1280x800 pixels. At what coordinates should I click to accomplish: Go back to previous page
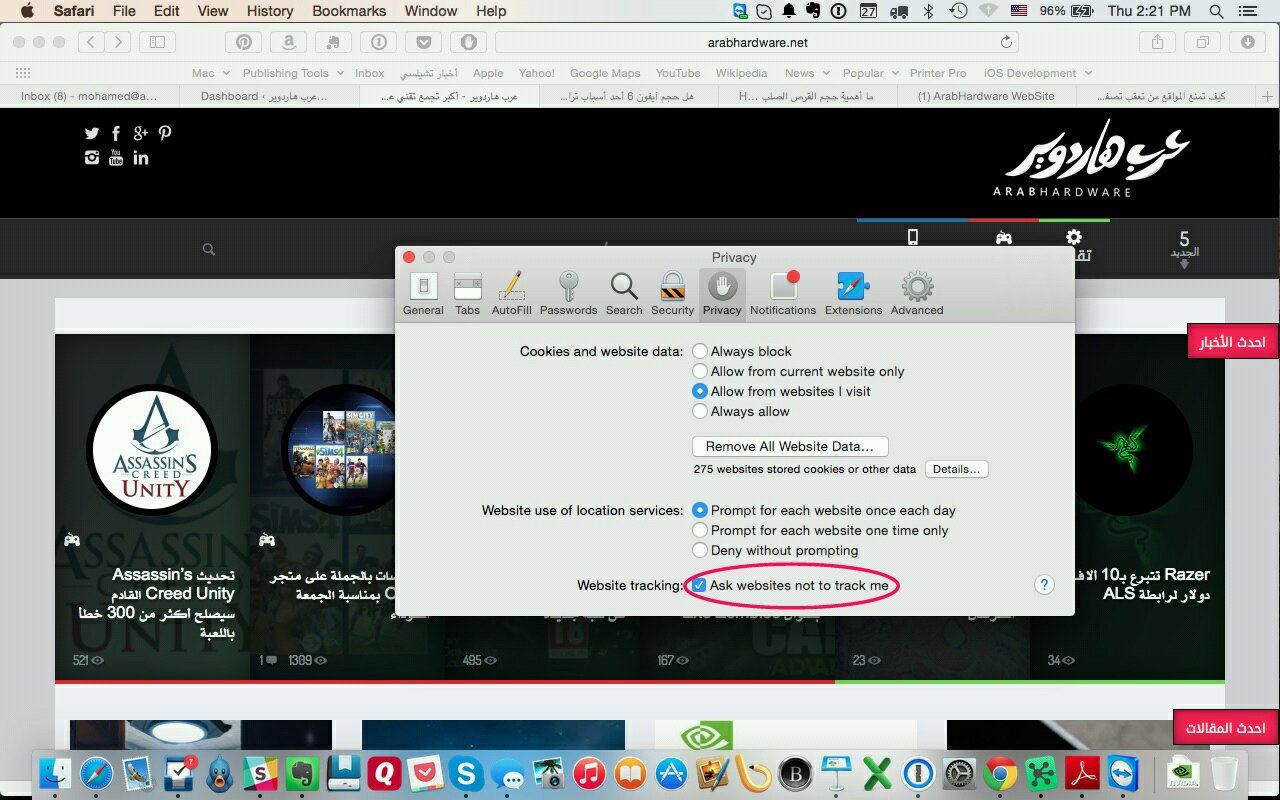92,42
